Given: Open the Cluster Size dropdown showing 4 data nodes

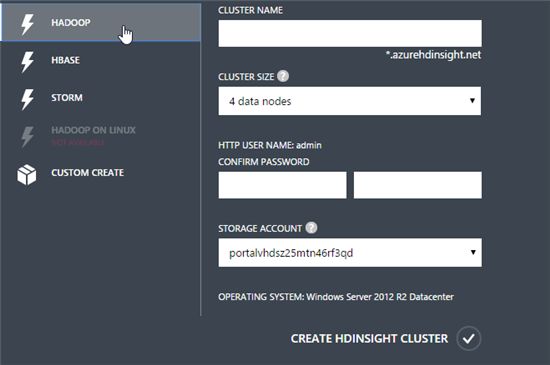Looking at the screenshot, I should tap(350, 101).
